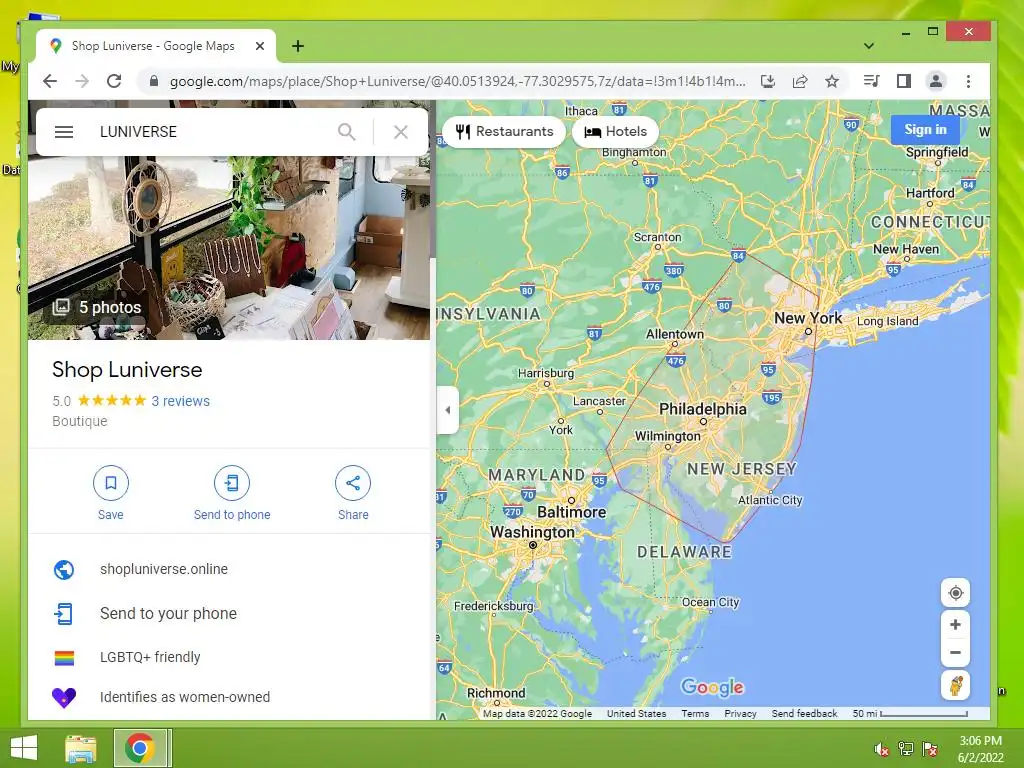
Task: Click the Google logo on the map
Action: coord(712,687)
